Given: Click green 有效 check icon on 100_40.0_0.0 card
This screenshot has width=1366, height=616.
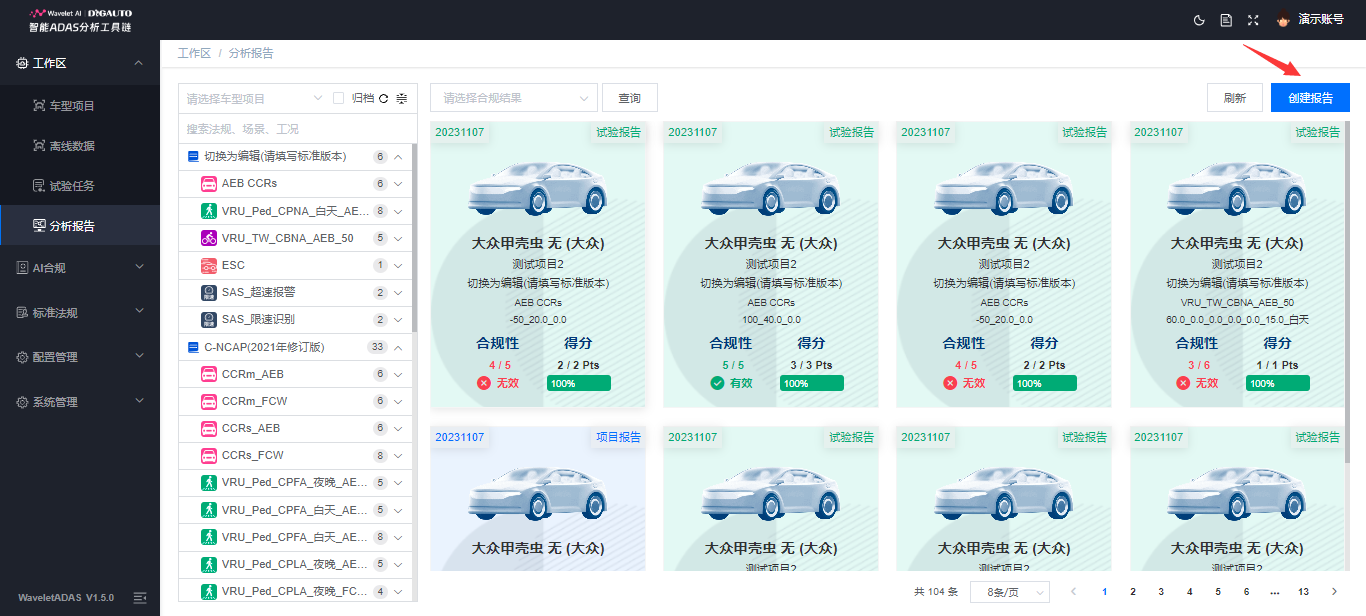Looking at the screenshot, I should [x=717, y=383].
